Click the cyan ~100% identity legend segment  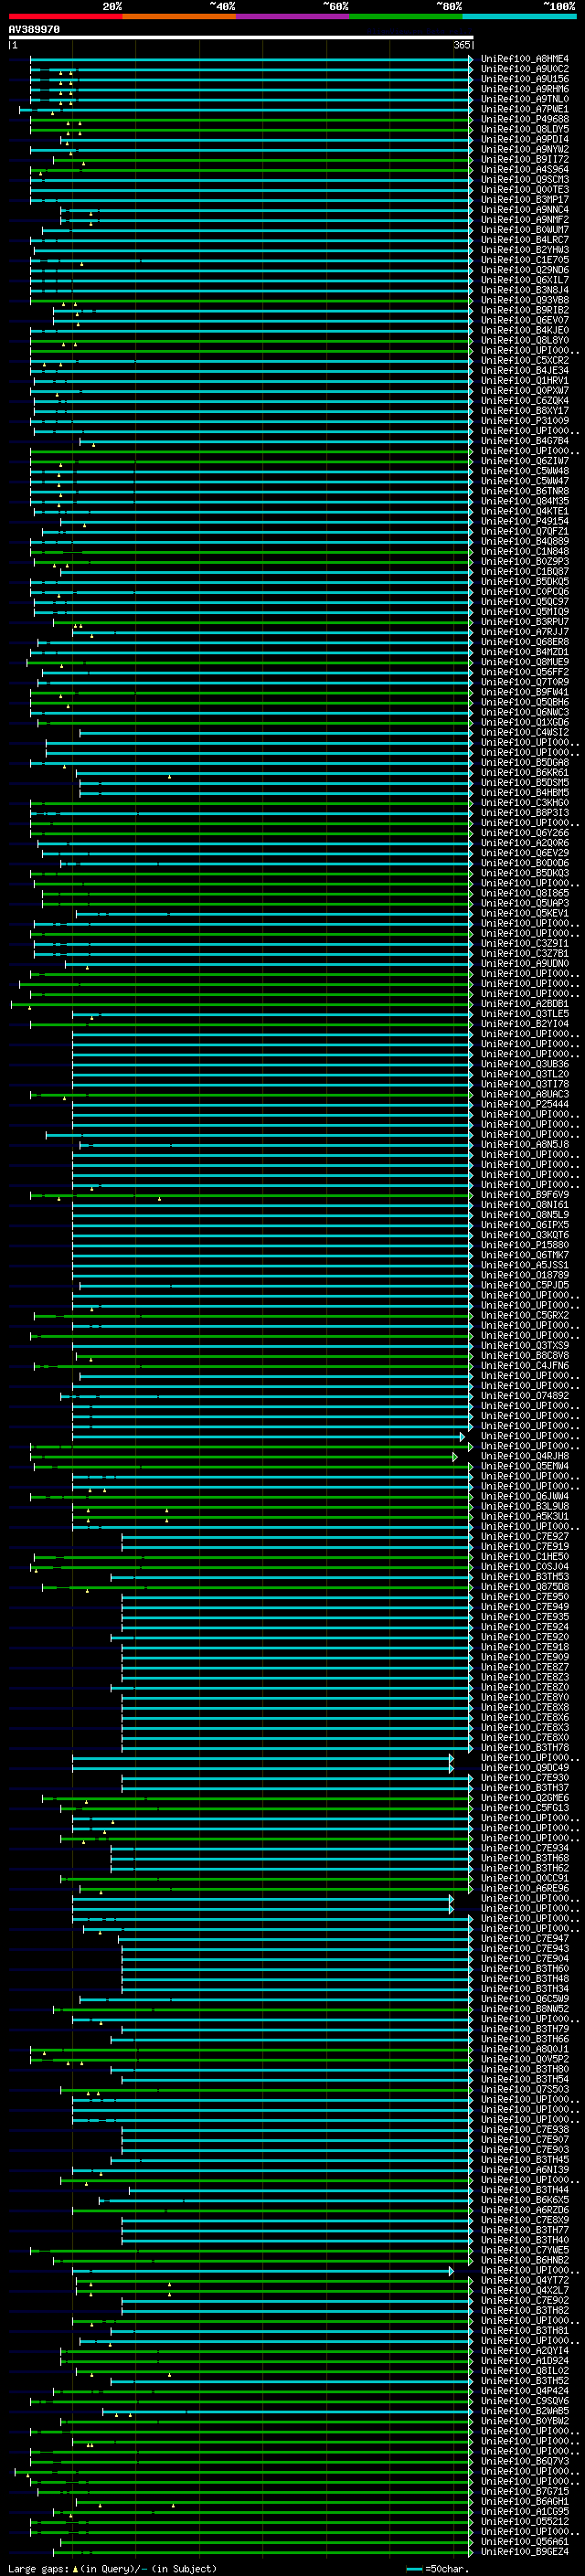click(518, 16)
